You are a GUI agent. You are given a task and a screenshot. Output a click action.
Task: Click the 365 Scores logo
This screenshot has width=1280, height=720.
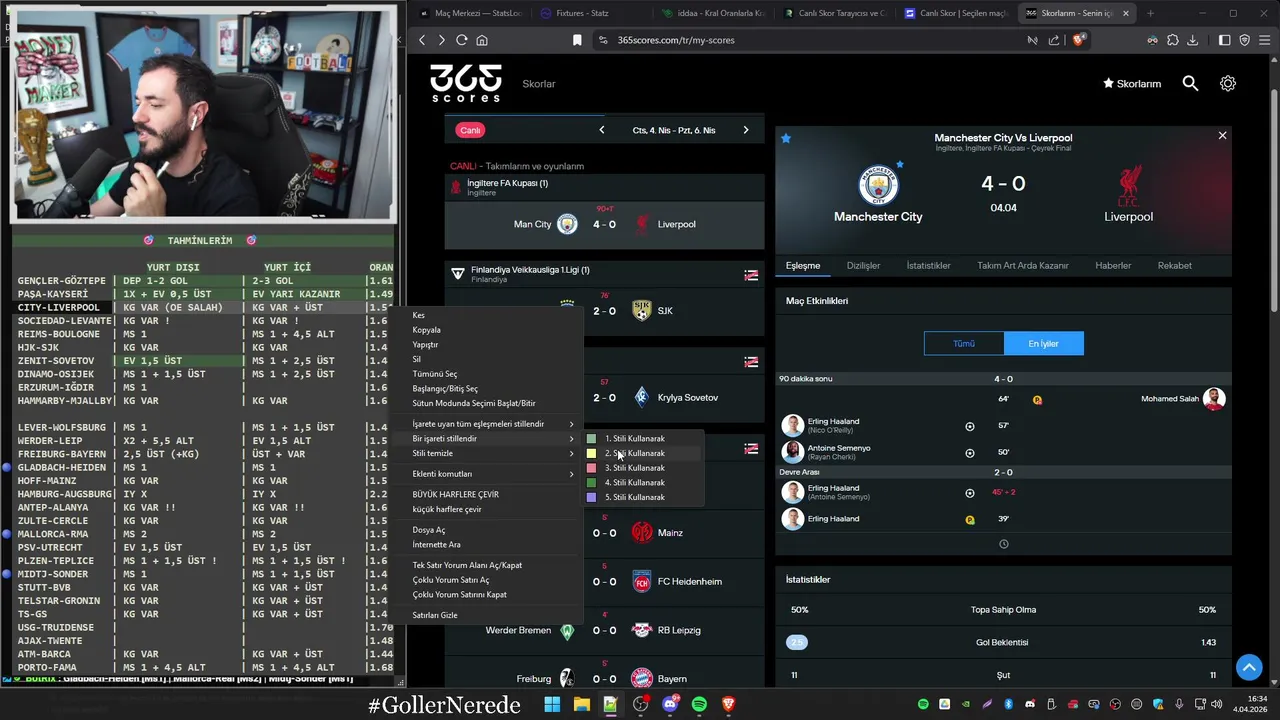click(x=466, y=84)
